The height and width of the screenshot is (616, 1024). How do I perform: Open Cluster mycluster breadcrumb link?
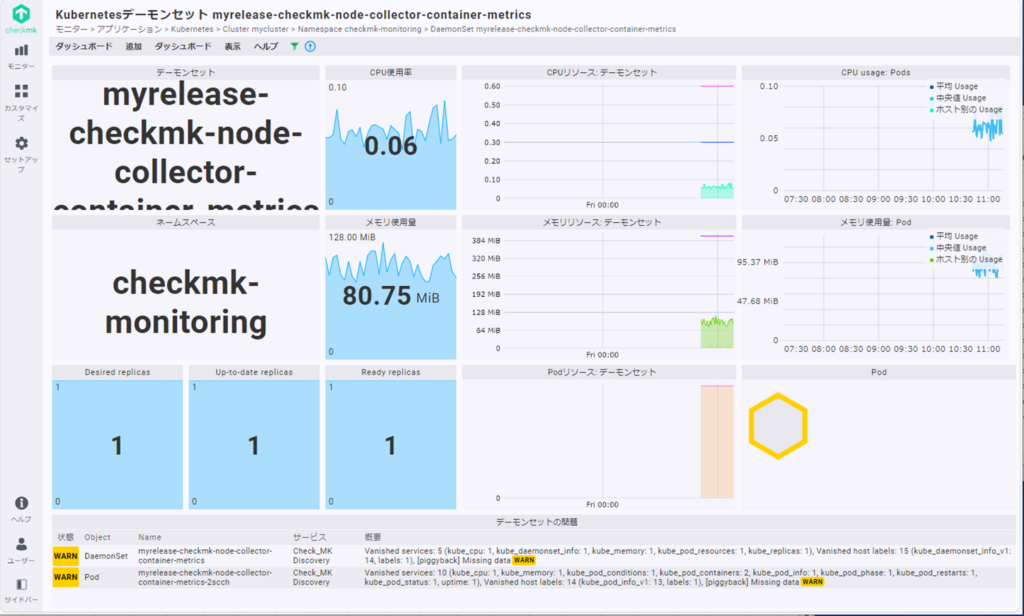click(255, 29)
